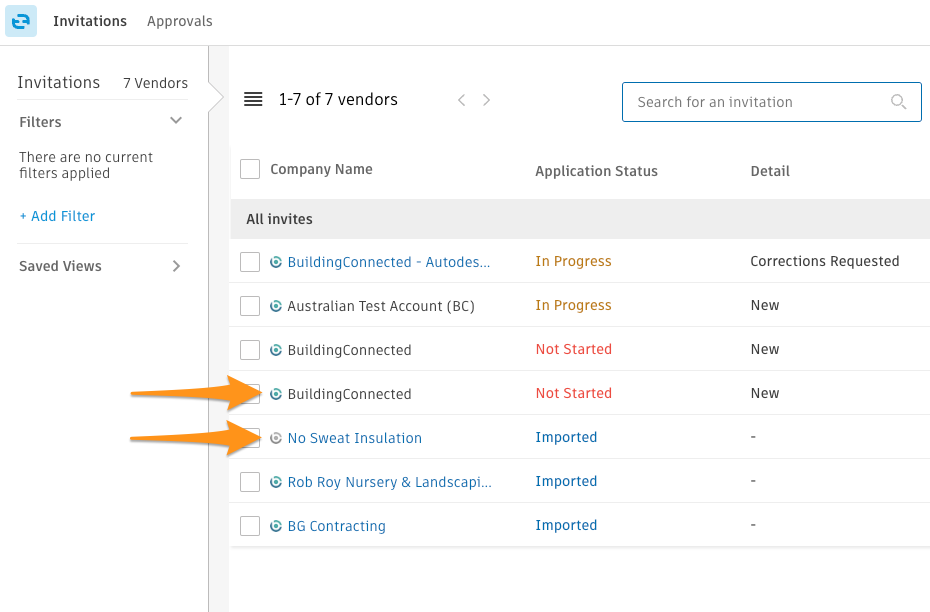Go to next page of vendors
The width and height of the screenshot is (930, 612).
tap(487, 100)
